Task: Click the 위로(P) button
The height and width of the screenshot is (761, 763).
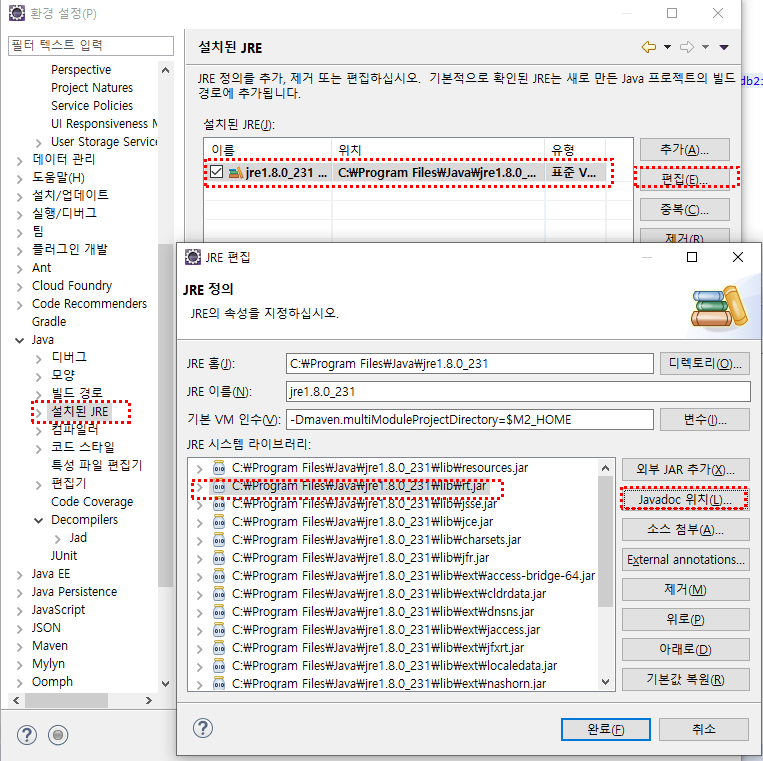Action: point(686,619)
